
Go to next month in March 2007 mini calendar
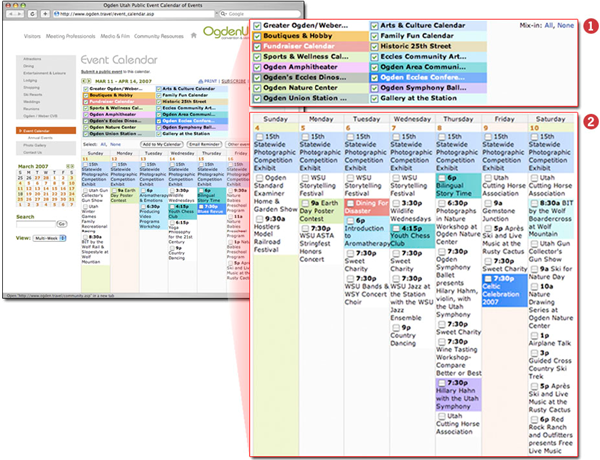pyautogui.click(x=72, y=166)
